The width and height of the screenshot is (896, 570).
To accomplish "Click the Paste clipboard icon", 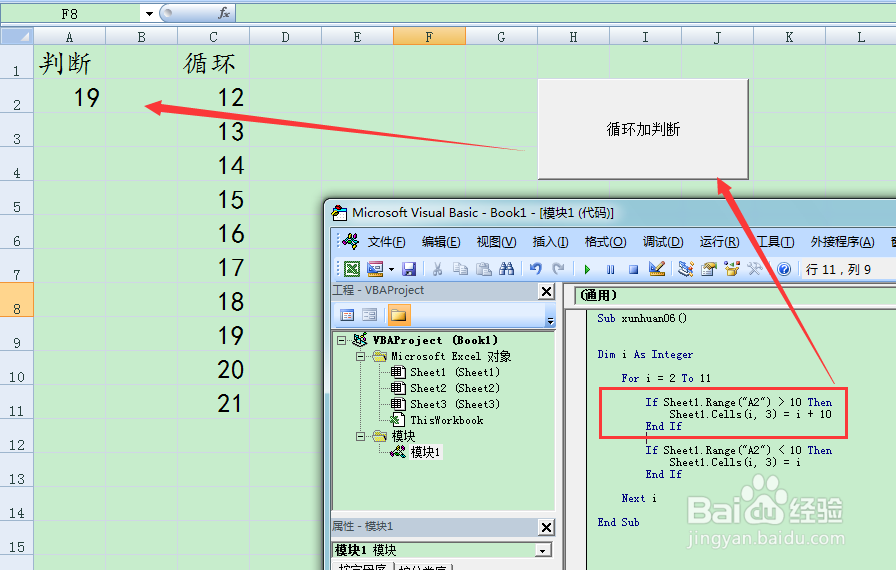I will tap(483, 268).
